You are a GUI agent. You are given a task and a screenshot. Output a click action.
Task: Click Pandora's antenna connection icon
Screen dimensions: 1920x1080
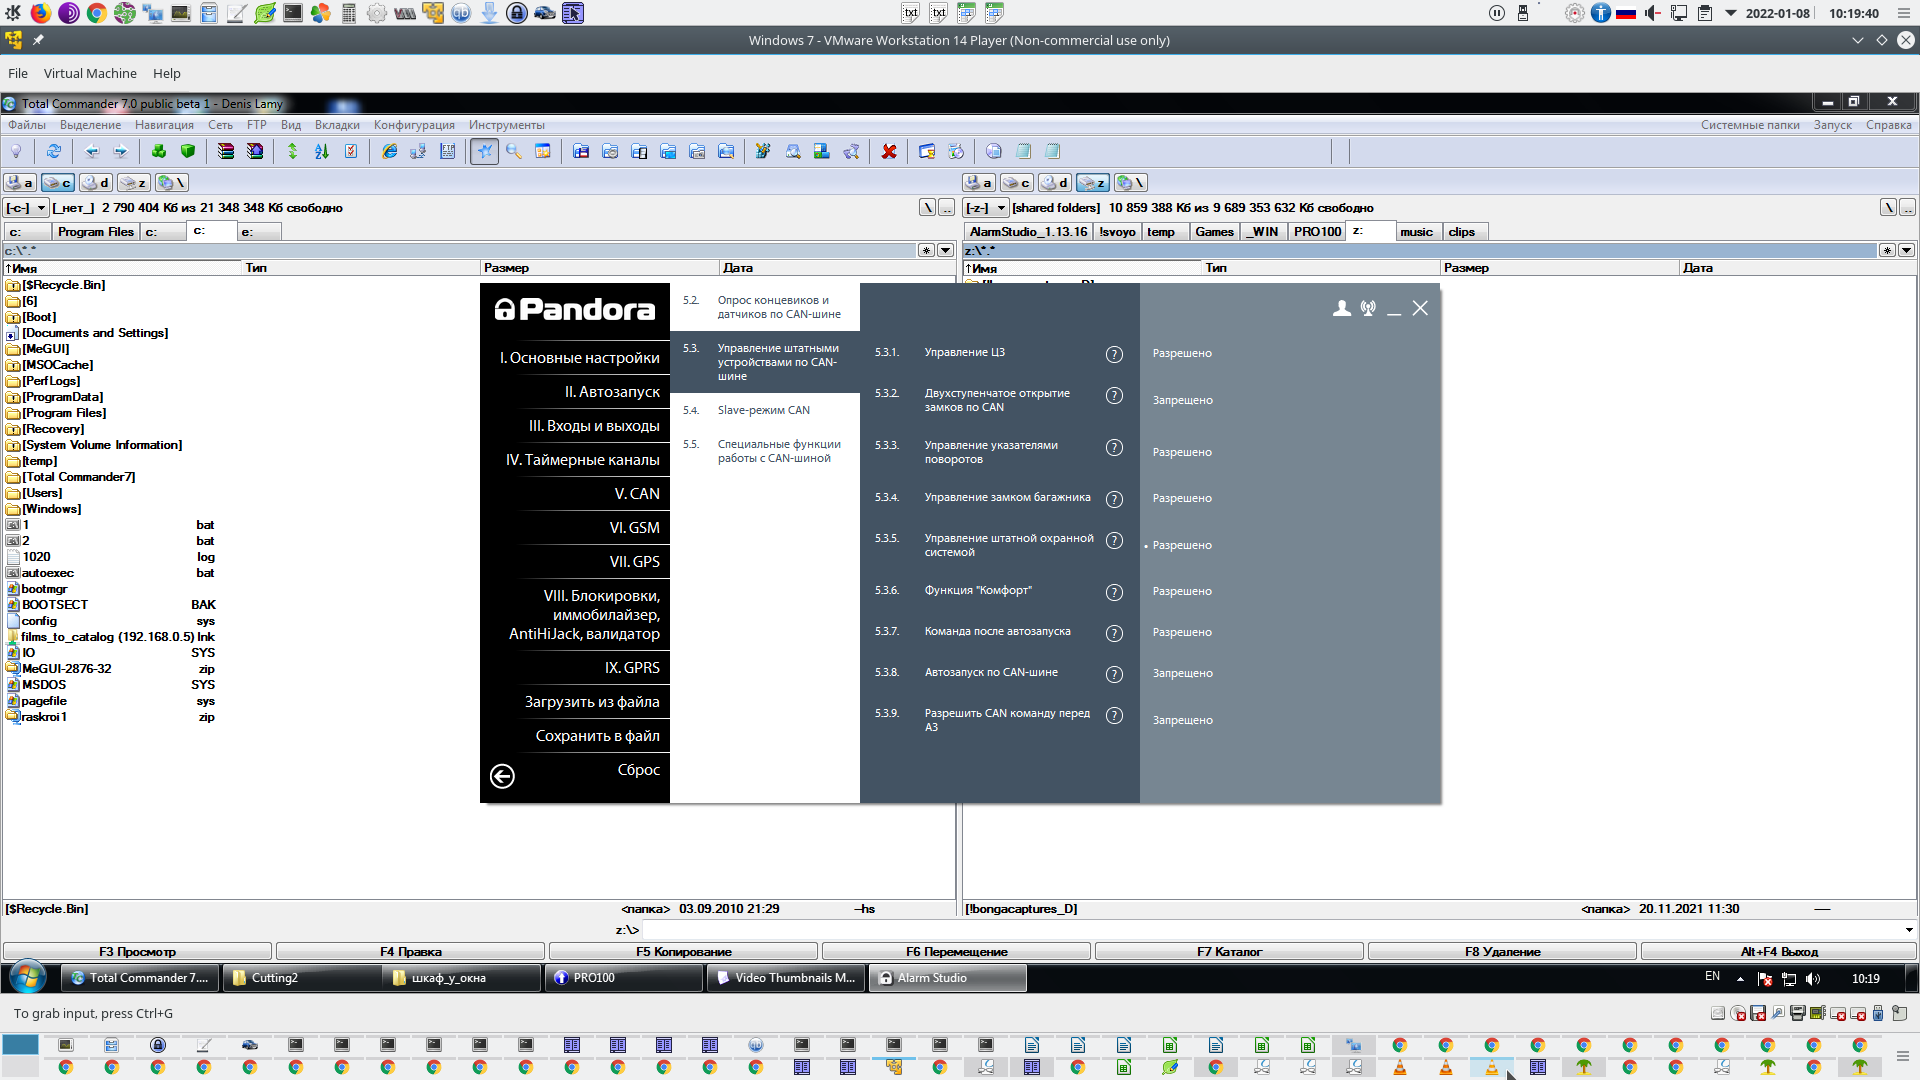pos(1368,308)
